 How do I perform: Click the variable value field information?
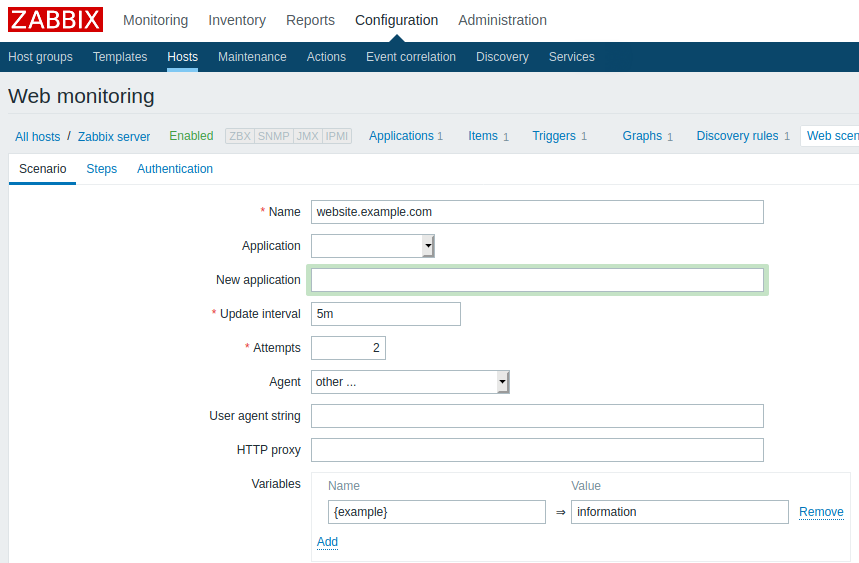click(x=680, y=512)
